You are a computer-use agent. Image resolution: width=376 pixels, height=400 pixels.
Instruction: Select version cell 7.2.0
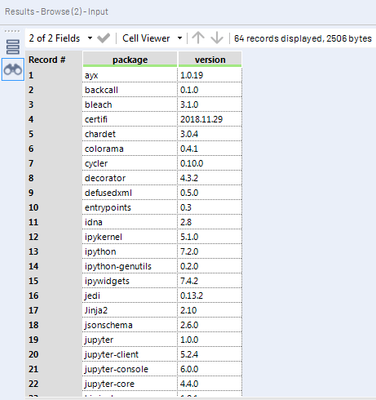(210, 251)
